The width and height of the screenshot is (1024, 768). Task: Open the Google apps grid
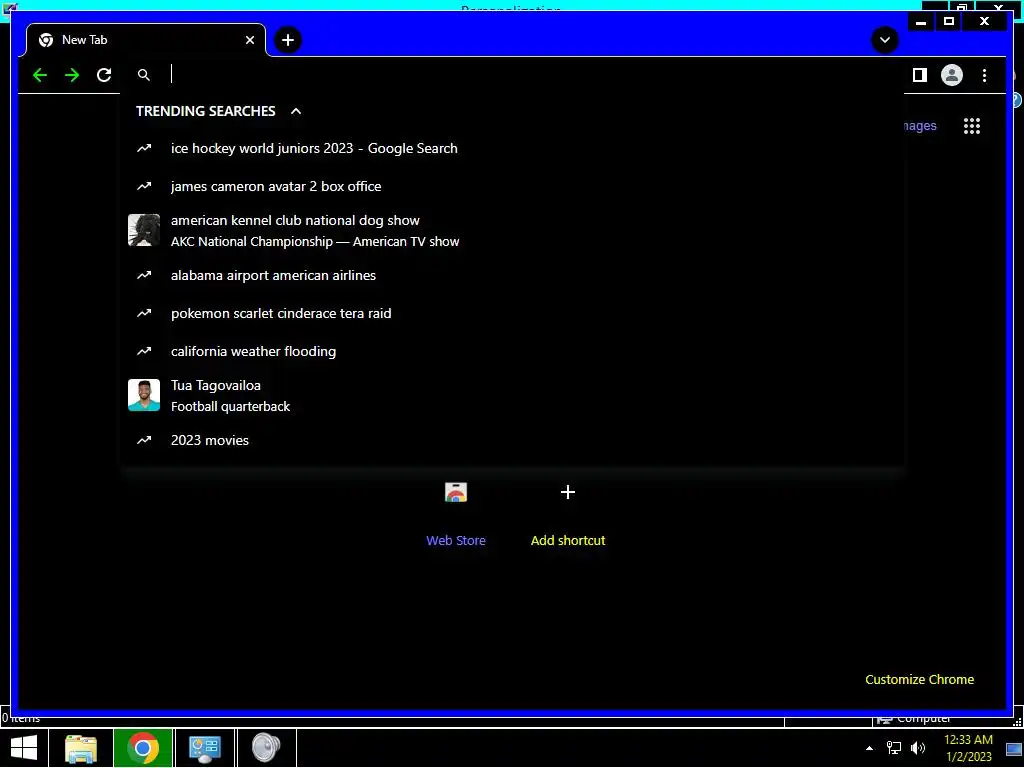pyautogui.click(x=972, y=126)
